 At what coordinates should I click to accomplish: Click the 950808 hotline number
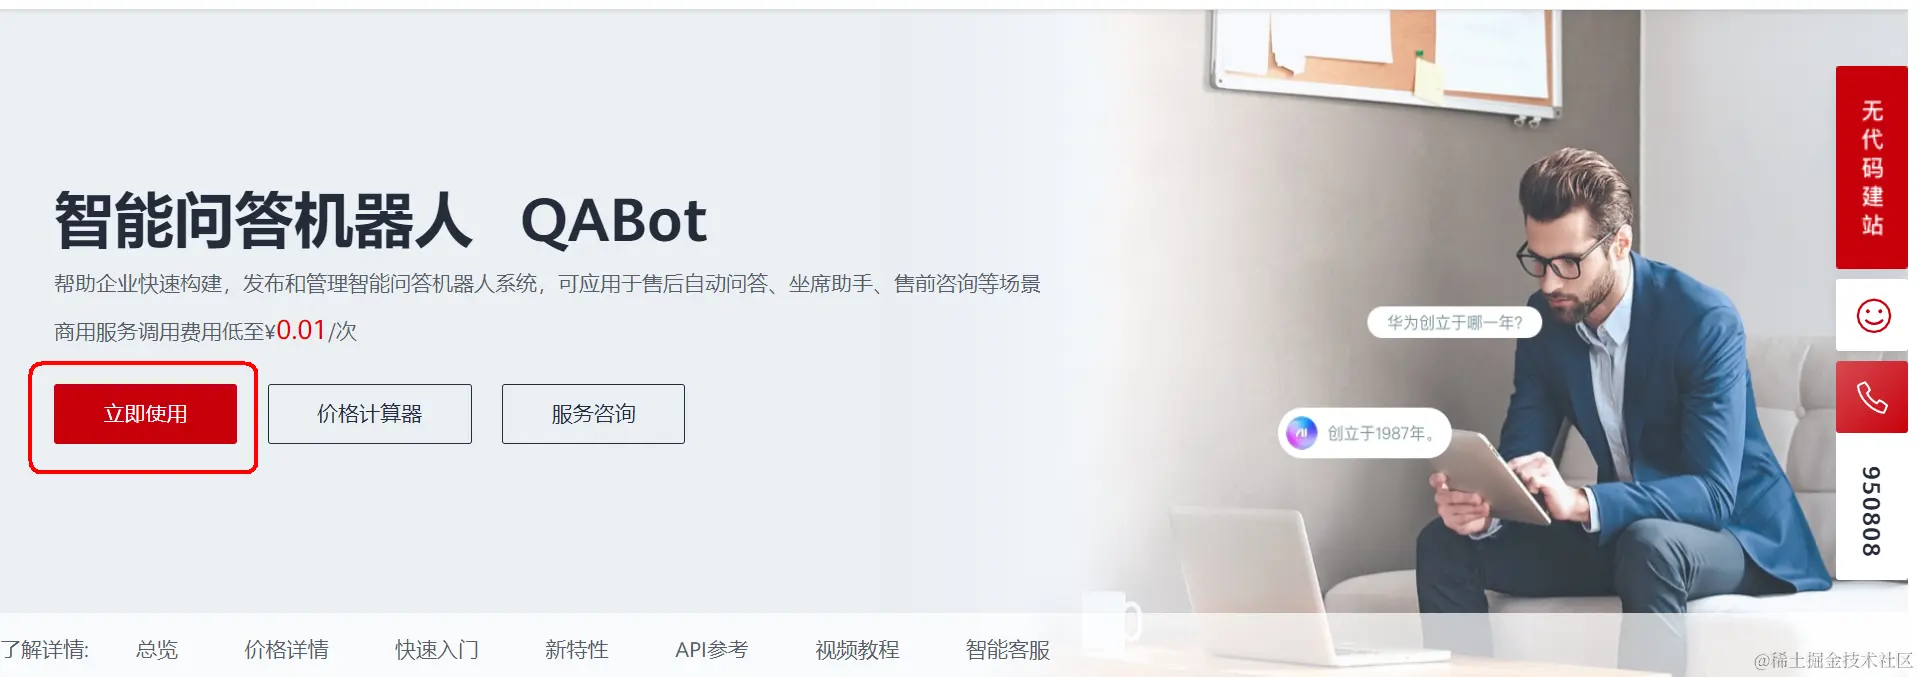click(x=1872, y=511)
